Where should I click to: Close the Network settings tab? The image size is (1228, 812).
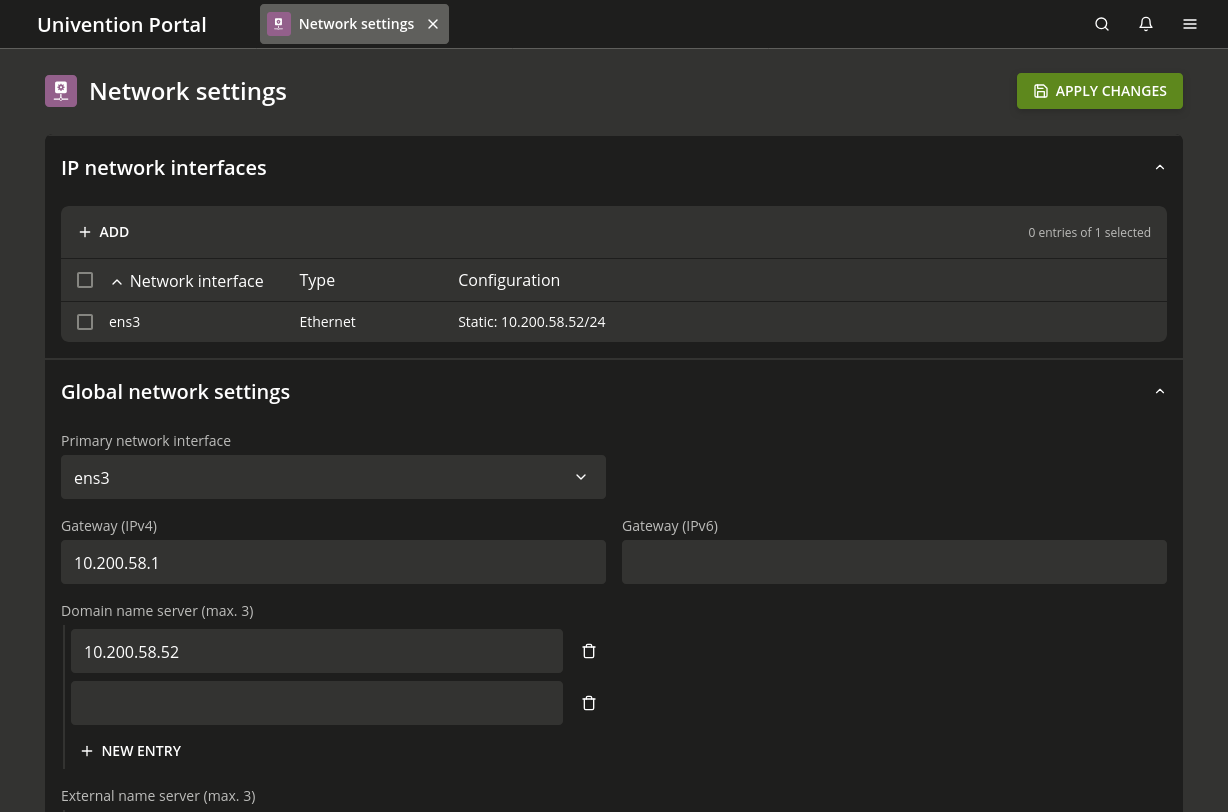(432, 24)
